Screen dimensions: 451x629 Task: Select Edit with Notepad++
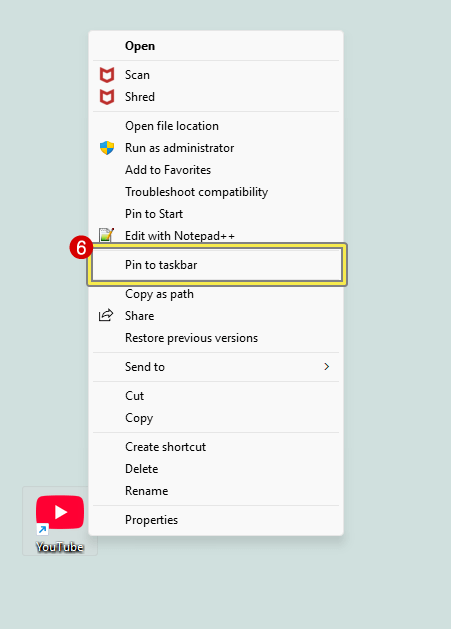(x=216, y=236)
